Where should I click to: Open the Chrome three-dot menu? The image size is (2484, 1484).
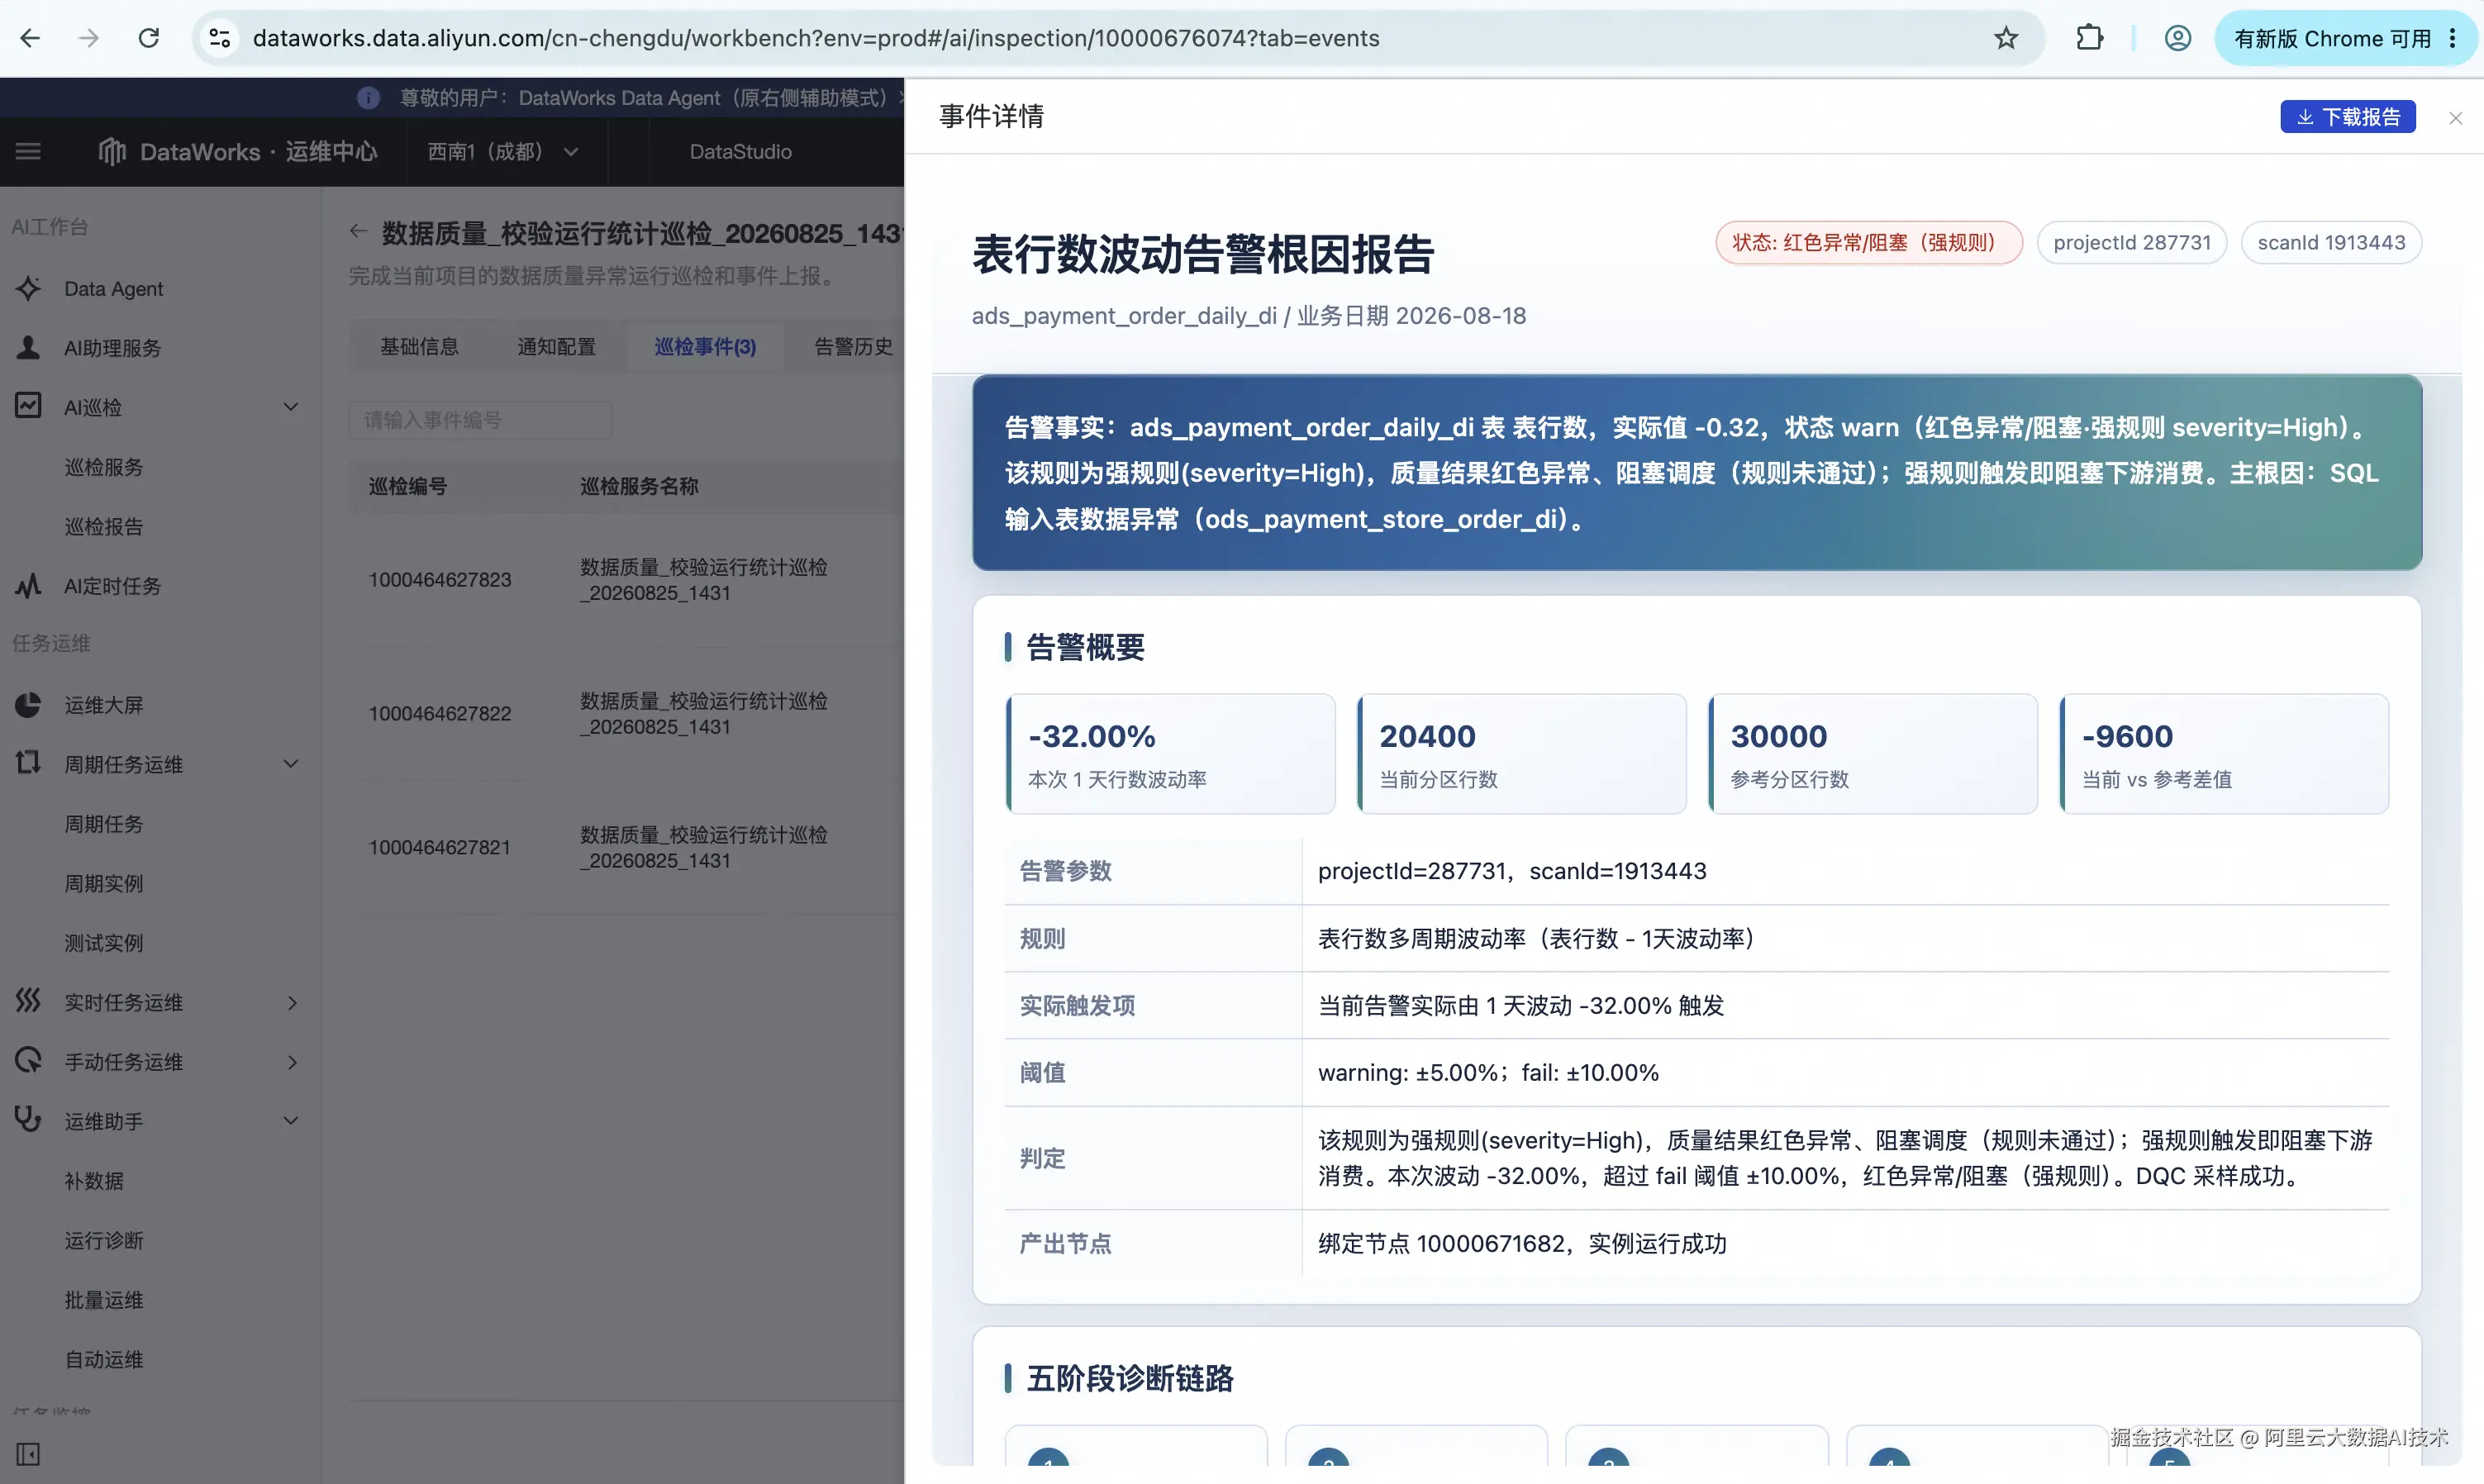(2453, 38)
